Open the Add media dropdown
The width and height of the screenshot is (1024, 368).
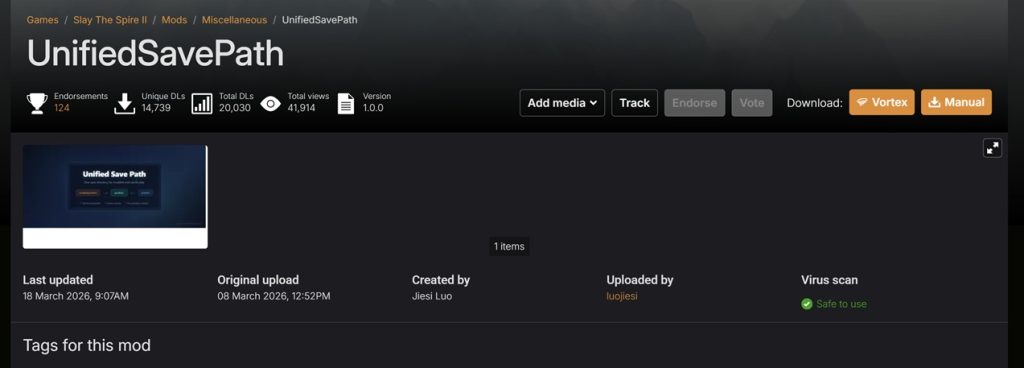click(562, 103)
